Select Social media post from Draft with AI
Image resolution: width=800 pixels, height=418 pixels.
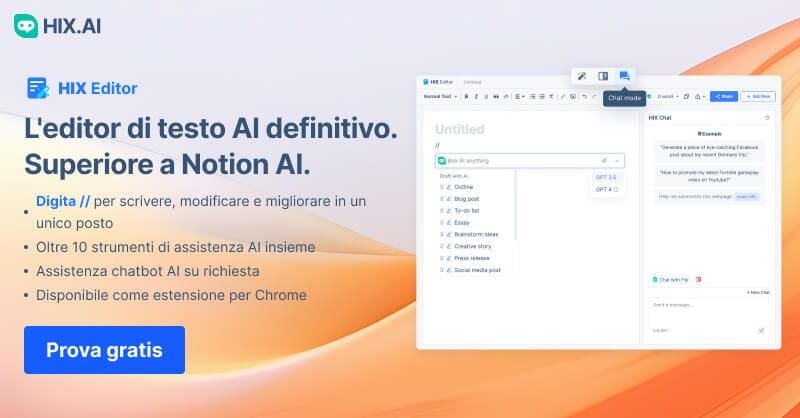pos(476,270)
